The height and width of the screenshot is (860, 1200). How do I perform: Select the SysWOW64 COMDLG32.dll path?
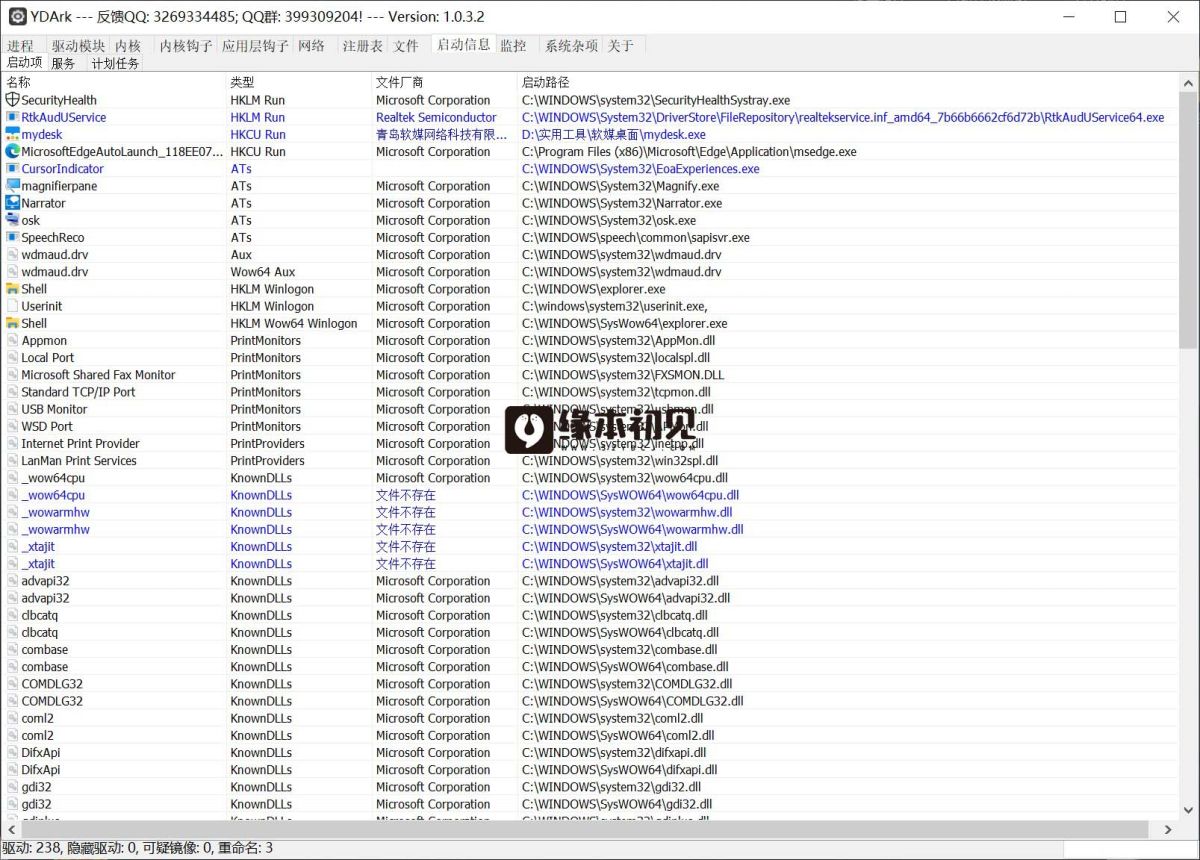coord(633,701)
